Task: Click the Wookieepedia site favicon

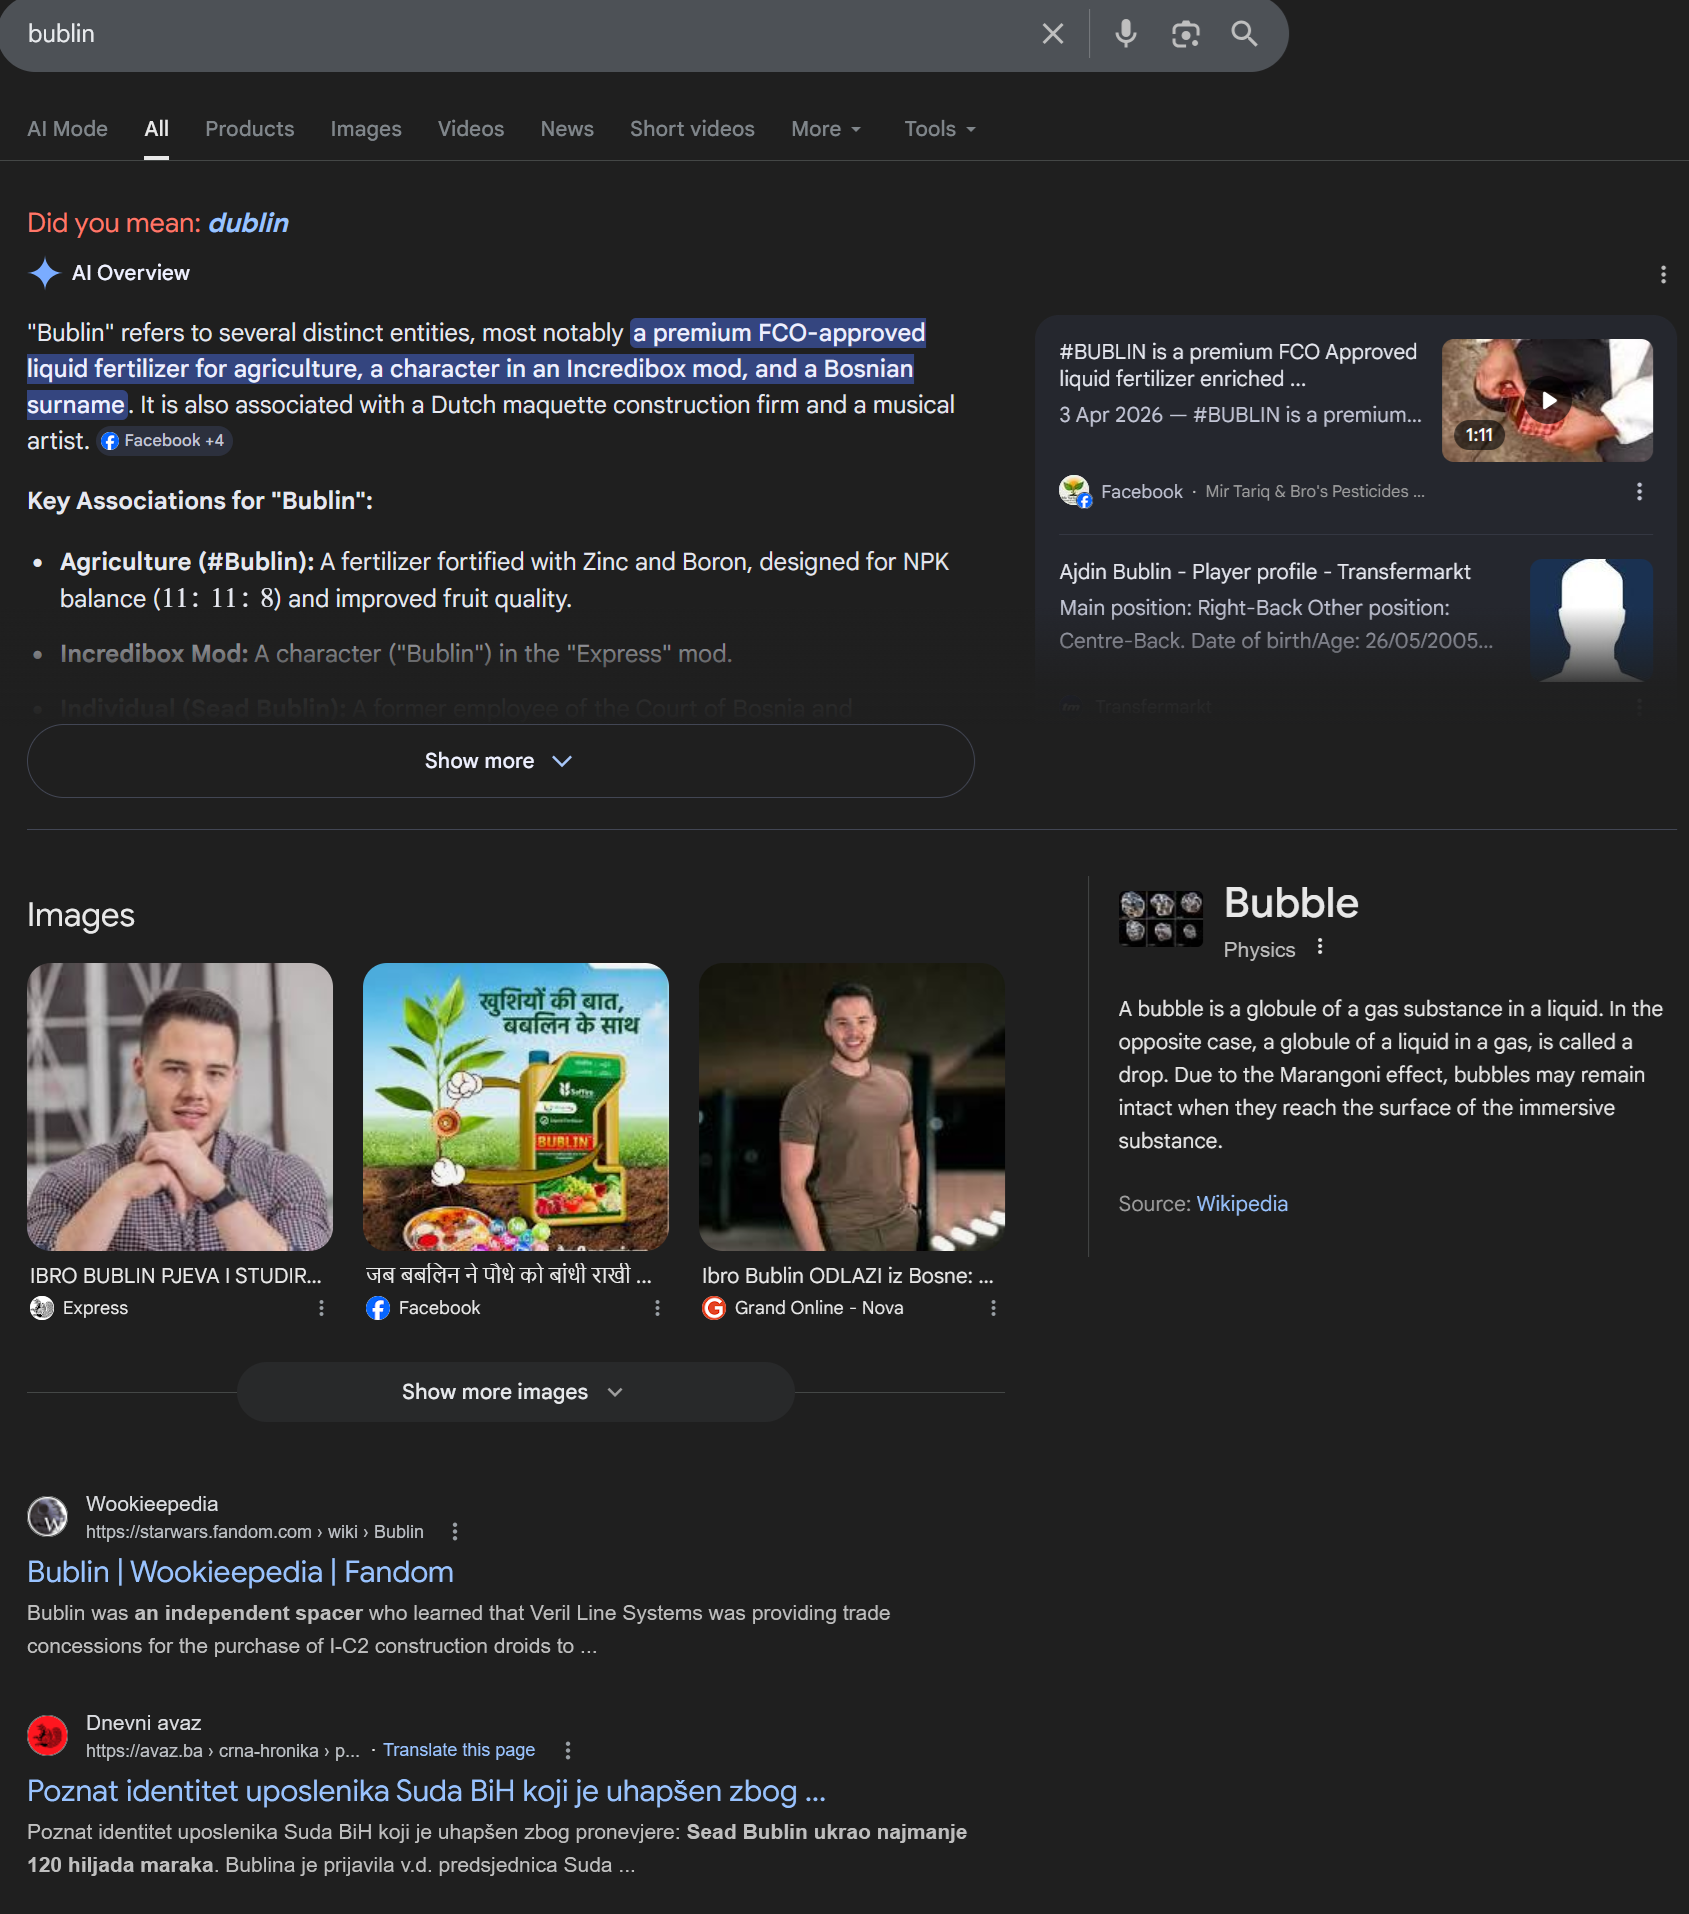Action: (x=47, y=1517)
